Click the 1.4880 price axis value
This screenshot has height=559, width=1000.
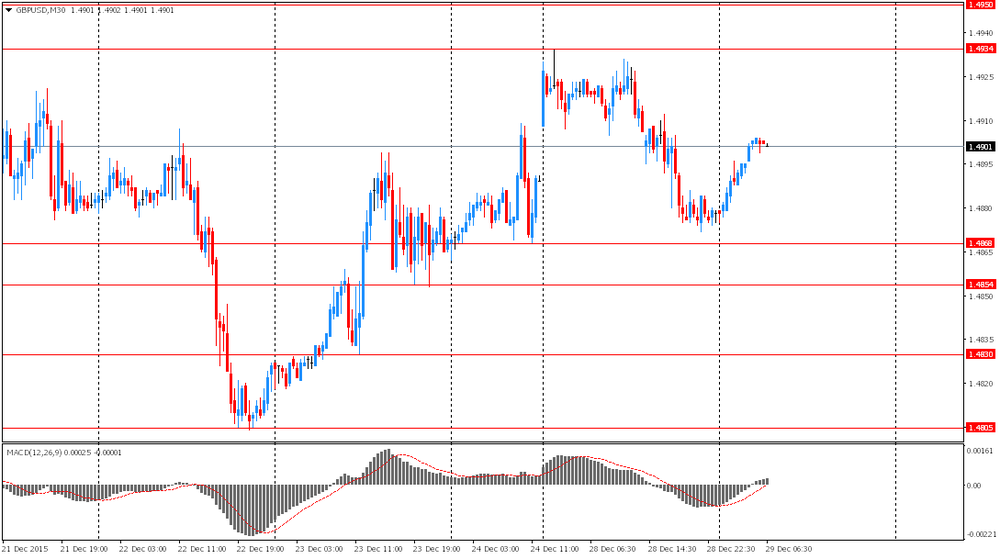980,208
